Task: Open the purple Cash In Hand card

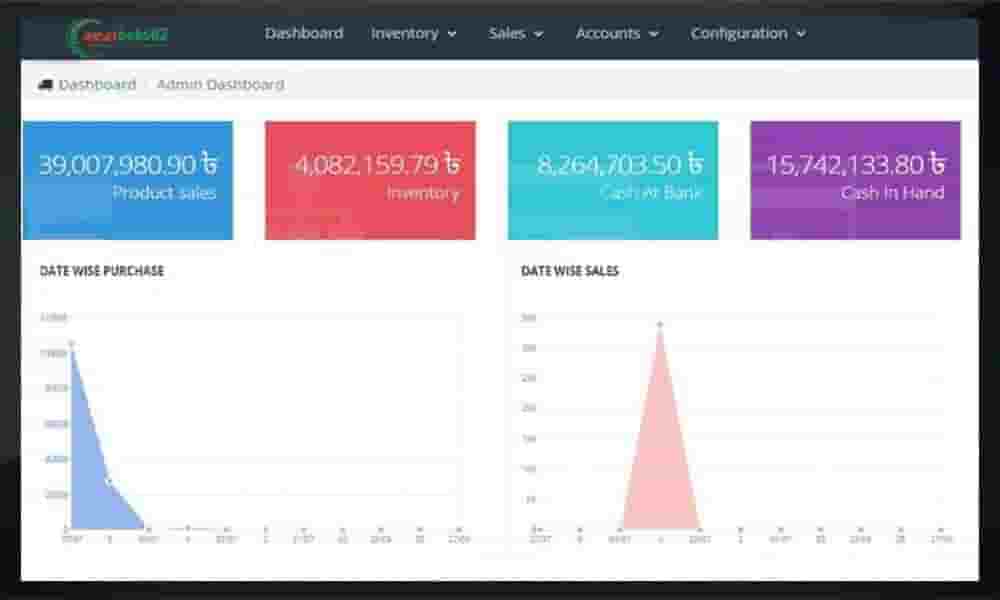Action: coord(855,180)
